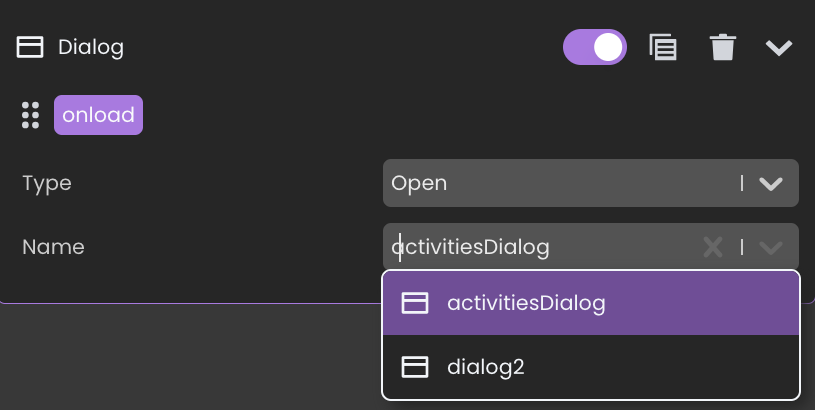Click the dialog icon next to activitiesDialog option

[415, 303]
